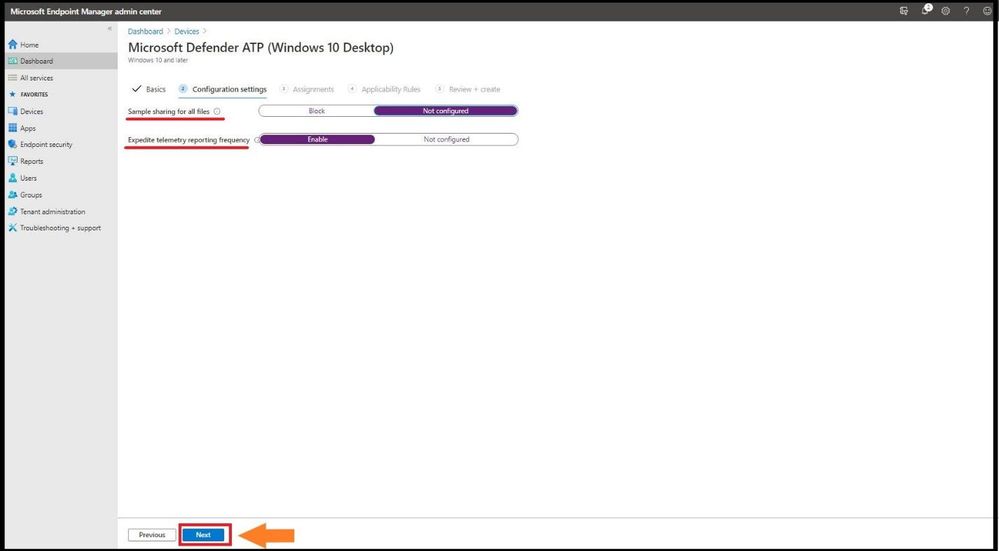Image resolution: width=999 pixels, height=551 pixels.
Task: Click the Troubleshooting + support wrench icon
Action: tap(12, 228)
